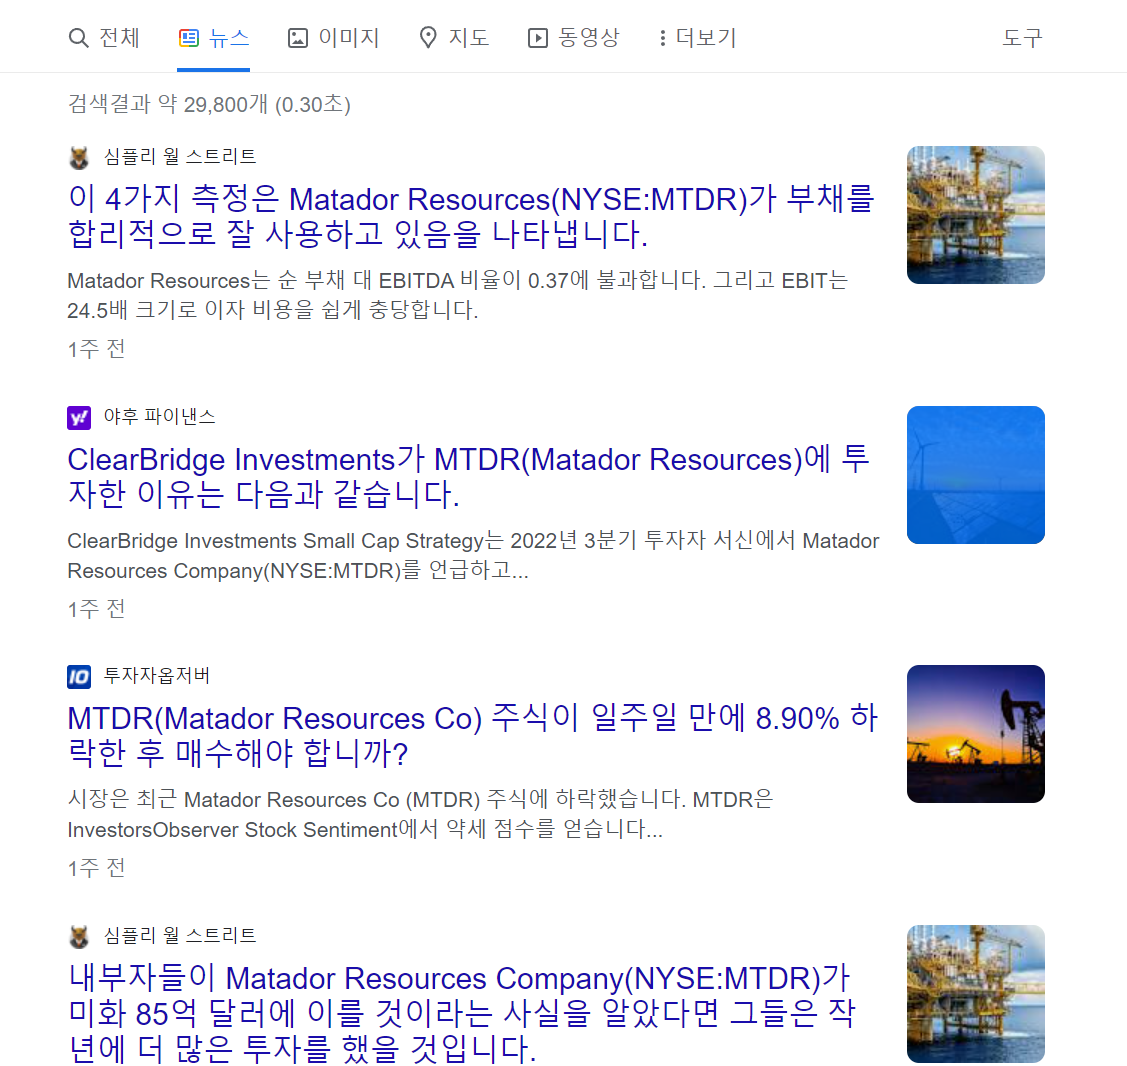Screen dimensions: 1127x1066
Task: Click the Simply Wall St favicon of fourth result
Action: coord(79,936)
